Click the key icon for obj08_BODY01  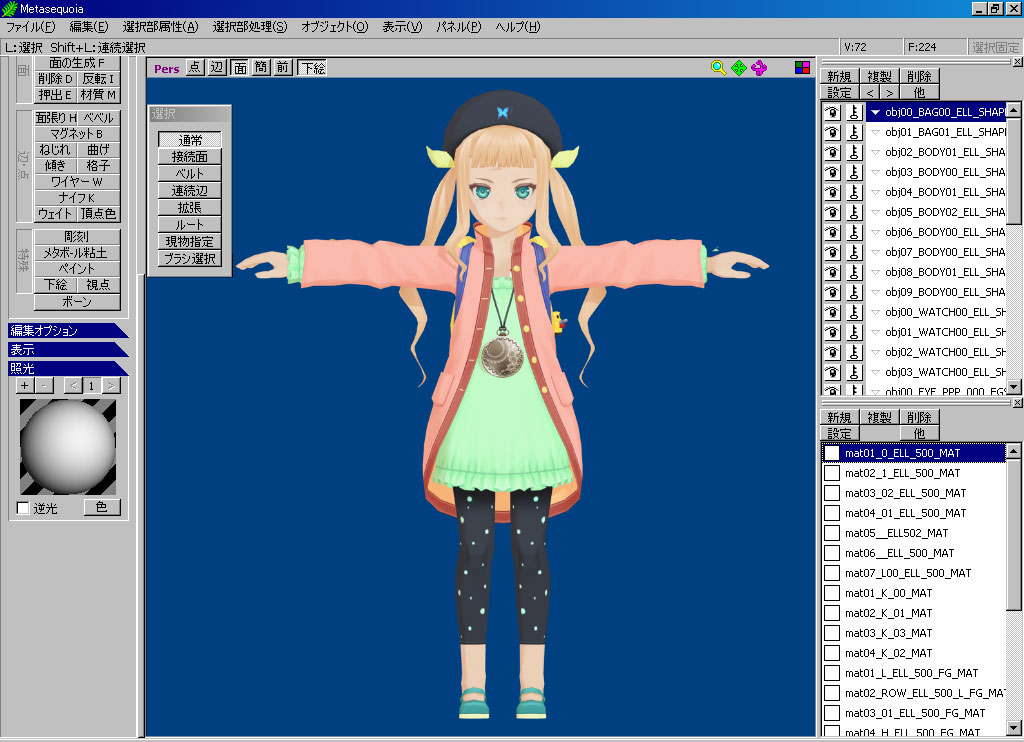coord(854,272)
